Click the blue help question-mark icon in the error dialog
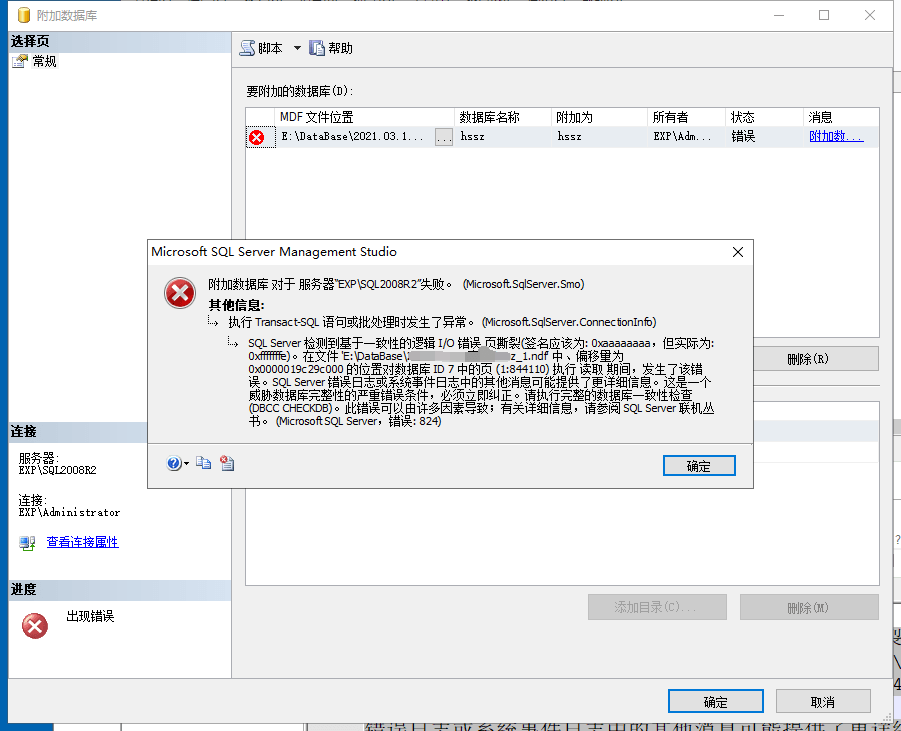This screenshot has width=901, height=731. coord(174,463)
